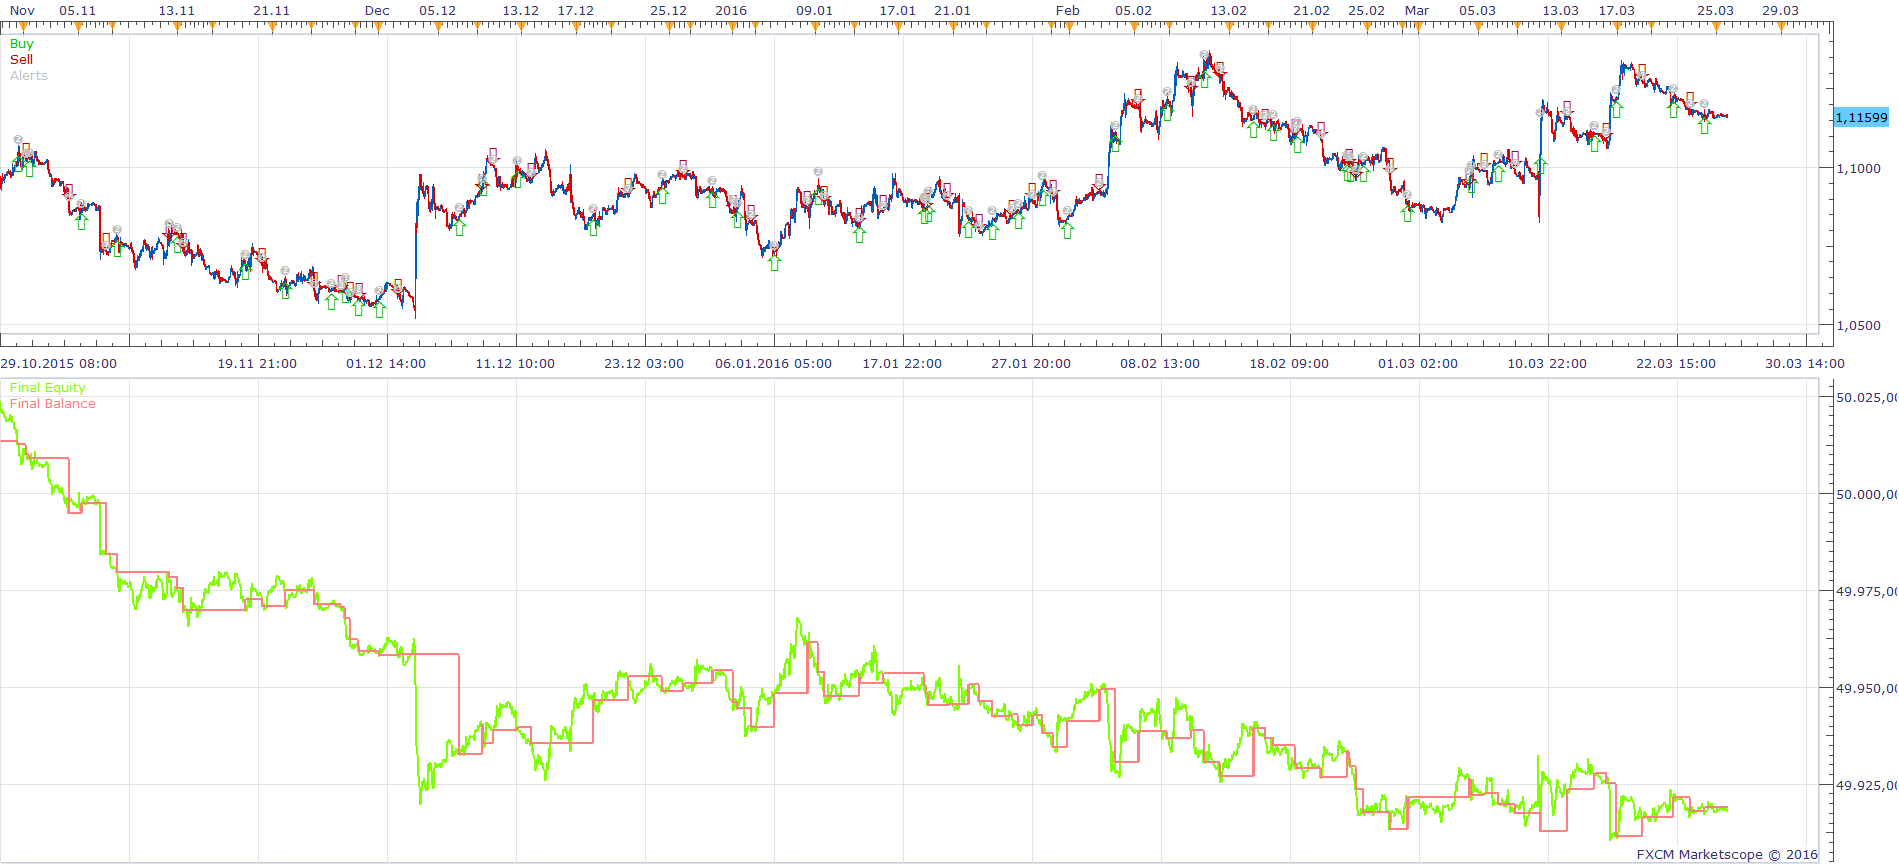This screenshot has height=864, width=1899.
Task: Click the Mar month label on top timeline
Action: [x=1417, y=11]
